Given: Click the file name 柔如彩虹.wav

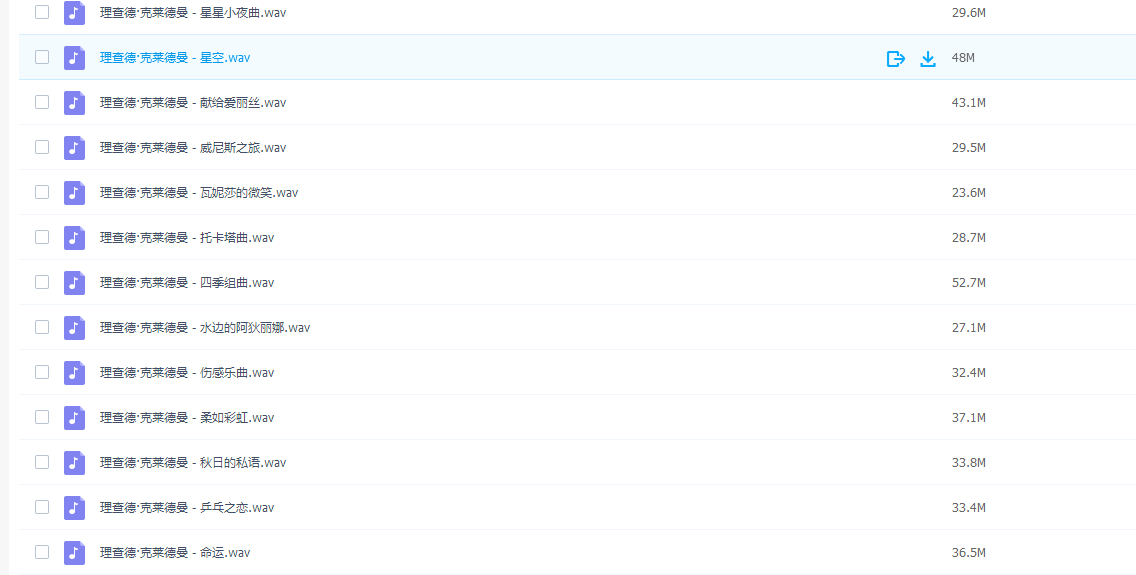Looking at the screenshot, I should pyautogui.click(x=187, y=416).
